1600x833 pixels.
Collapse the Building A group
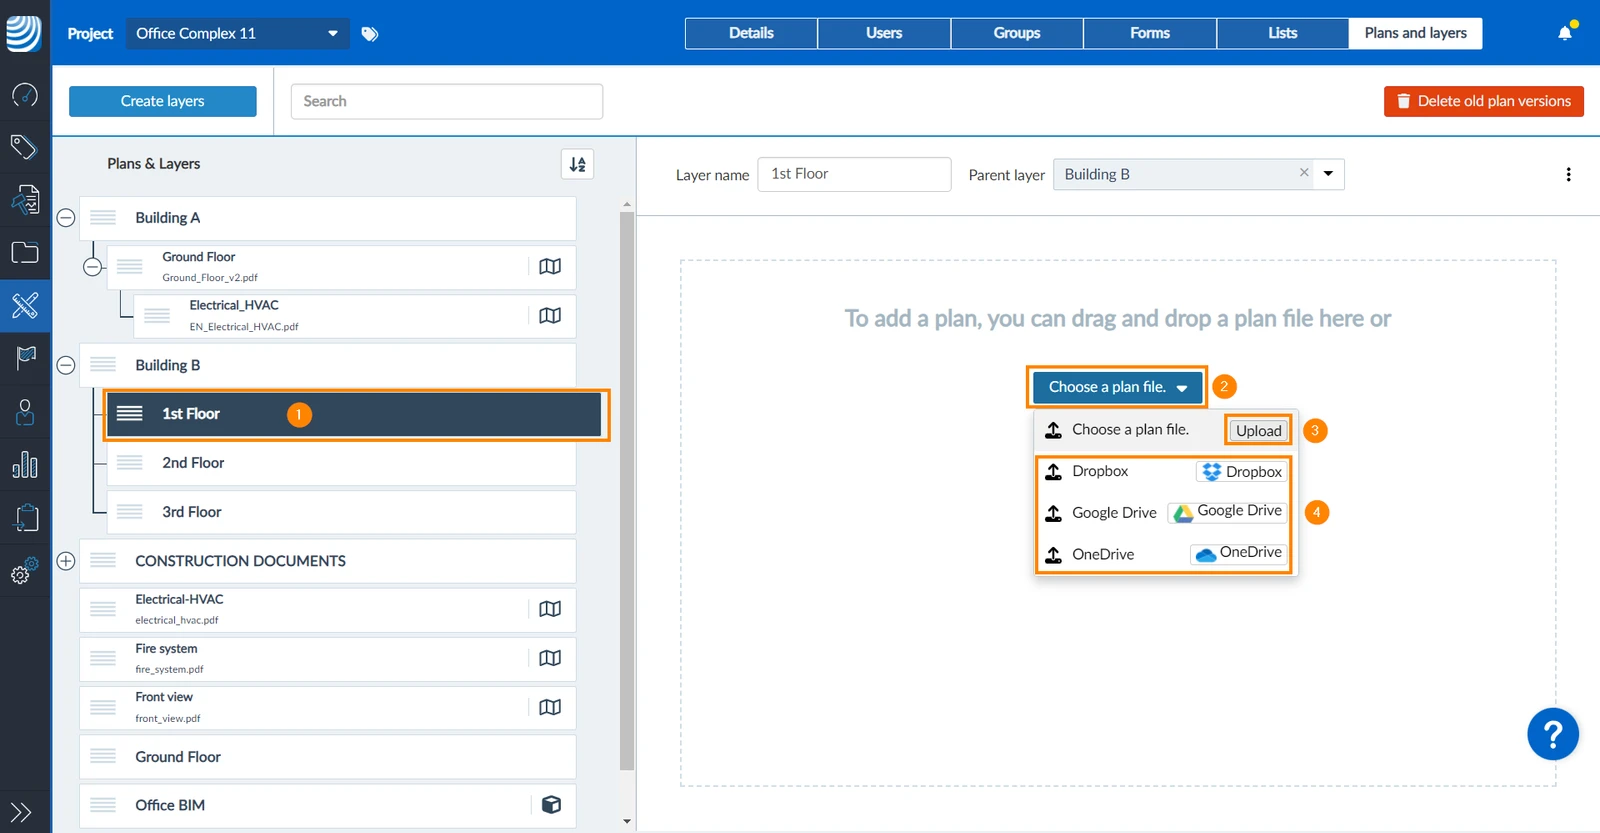coord(66,218)
